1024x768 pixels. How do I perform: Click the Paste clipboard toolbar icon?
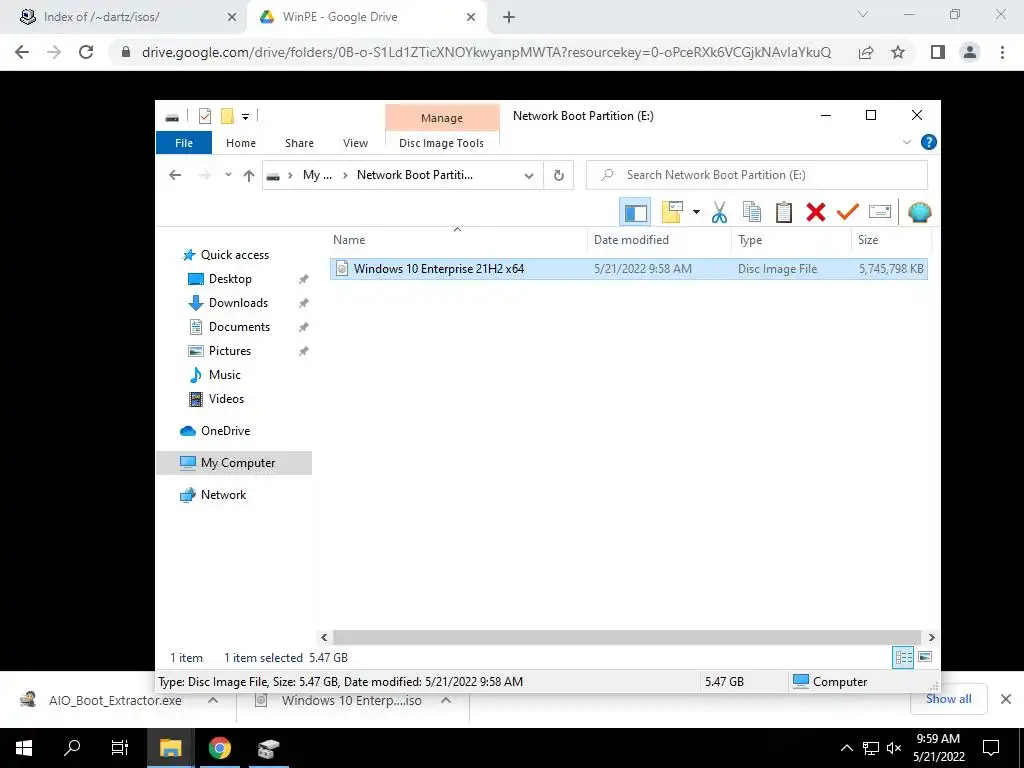point(784,212)
